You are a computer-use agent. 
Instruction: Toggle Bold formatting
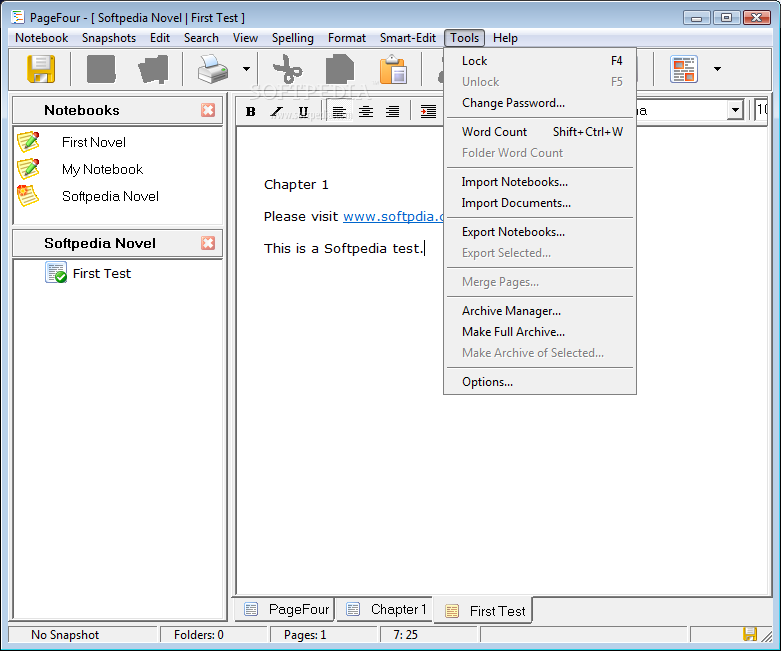pos(251,111)
